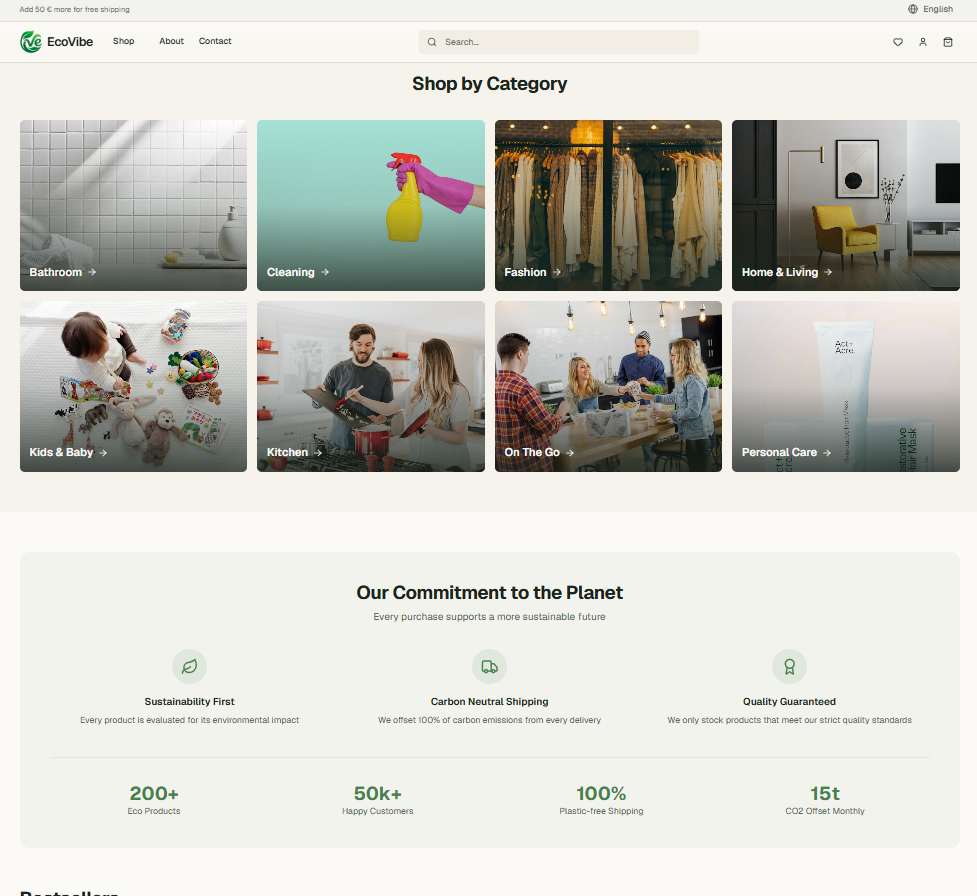Click the EcoVibe brand name
This screenshot has height=896, width=977.
click(70, 42)
